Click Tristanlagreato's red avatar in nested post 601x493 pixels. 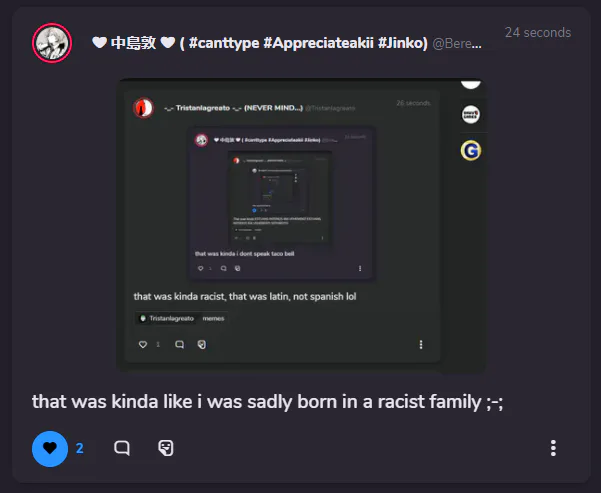[x=143, y=108]
